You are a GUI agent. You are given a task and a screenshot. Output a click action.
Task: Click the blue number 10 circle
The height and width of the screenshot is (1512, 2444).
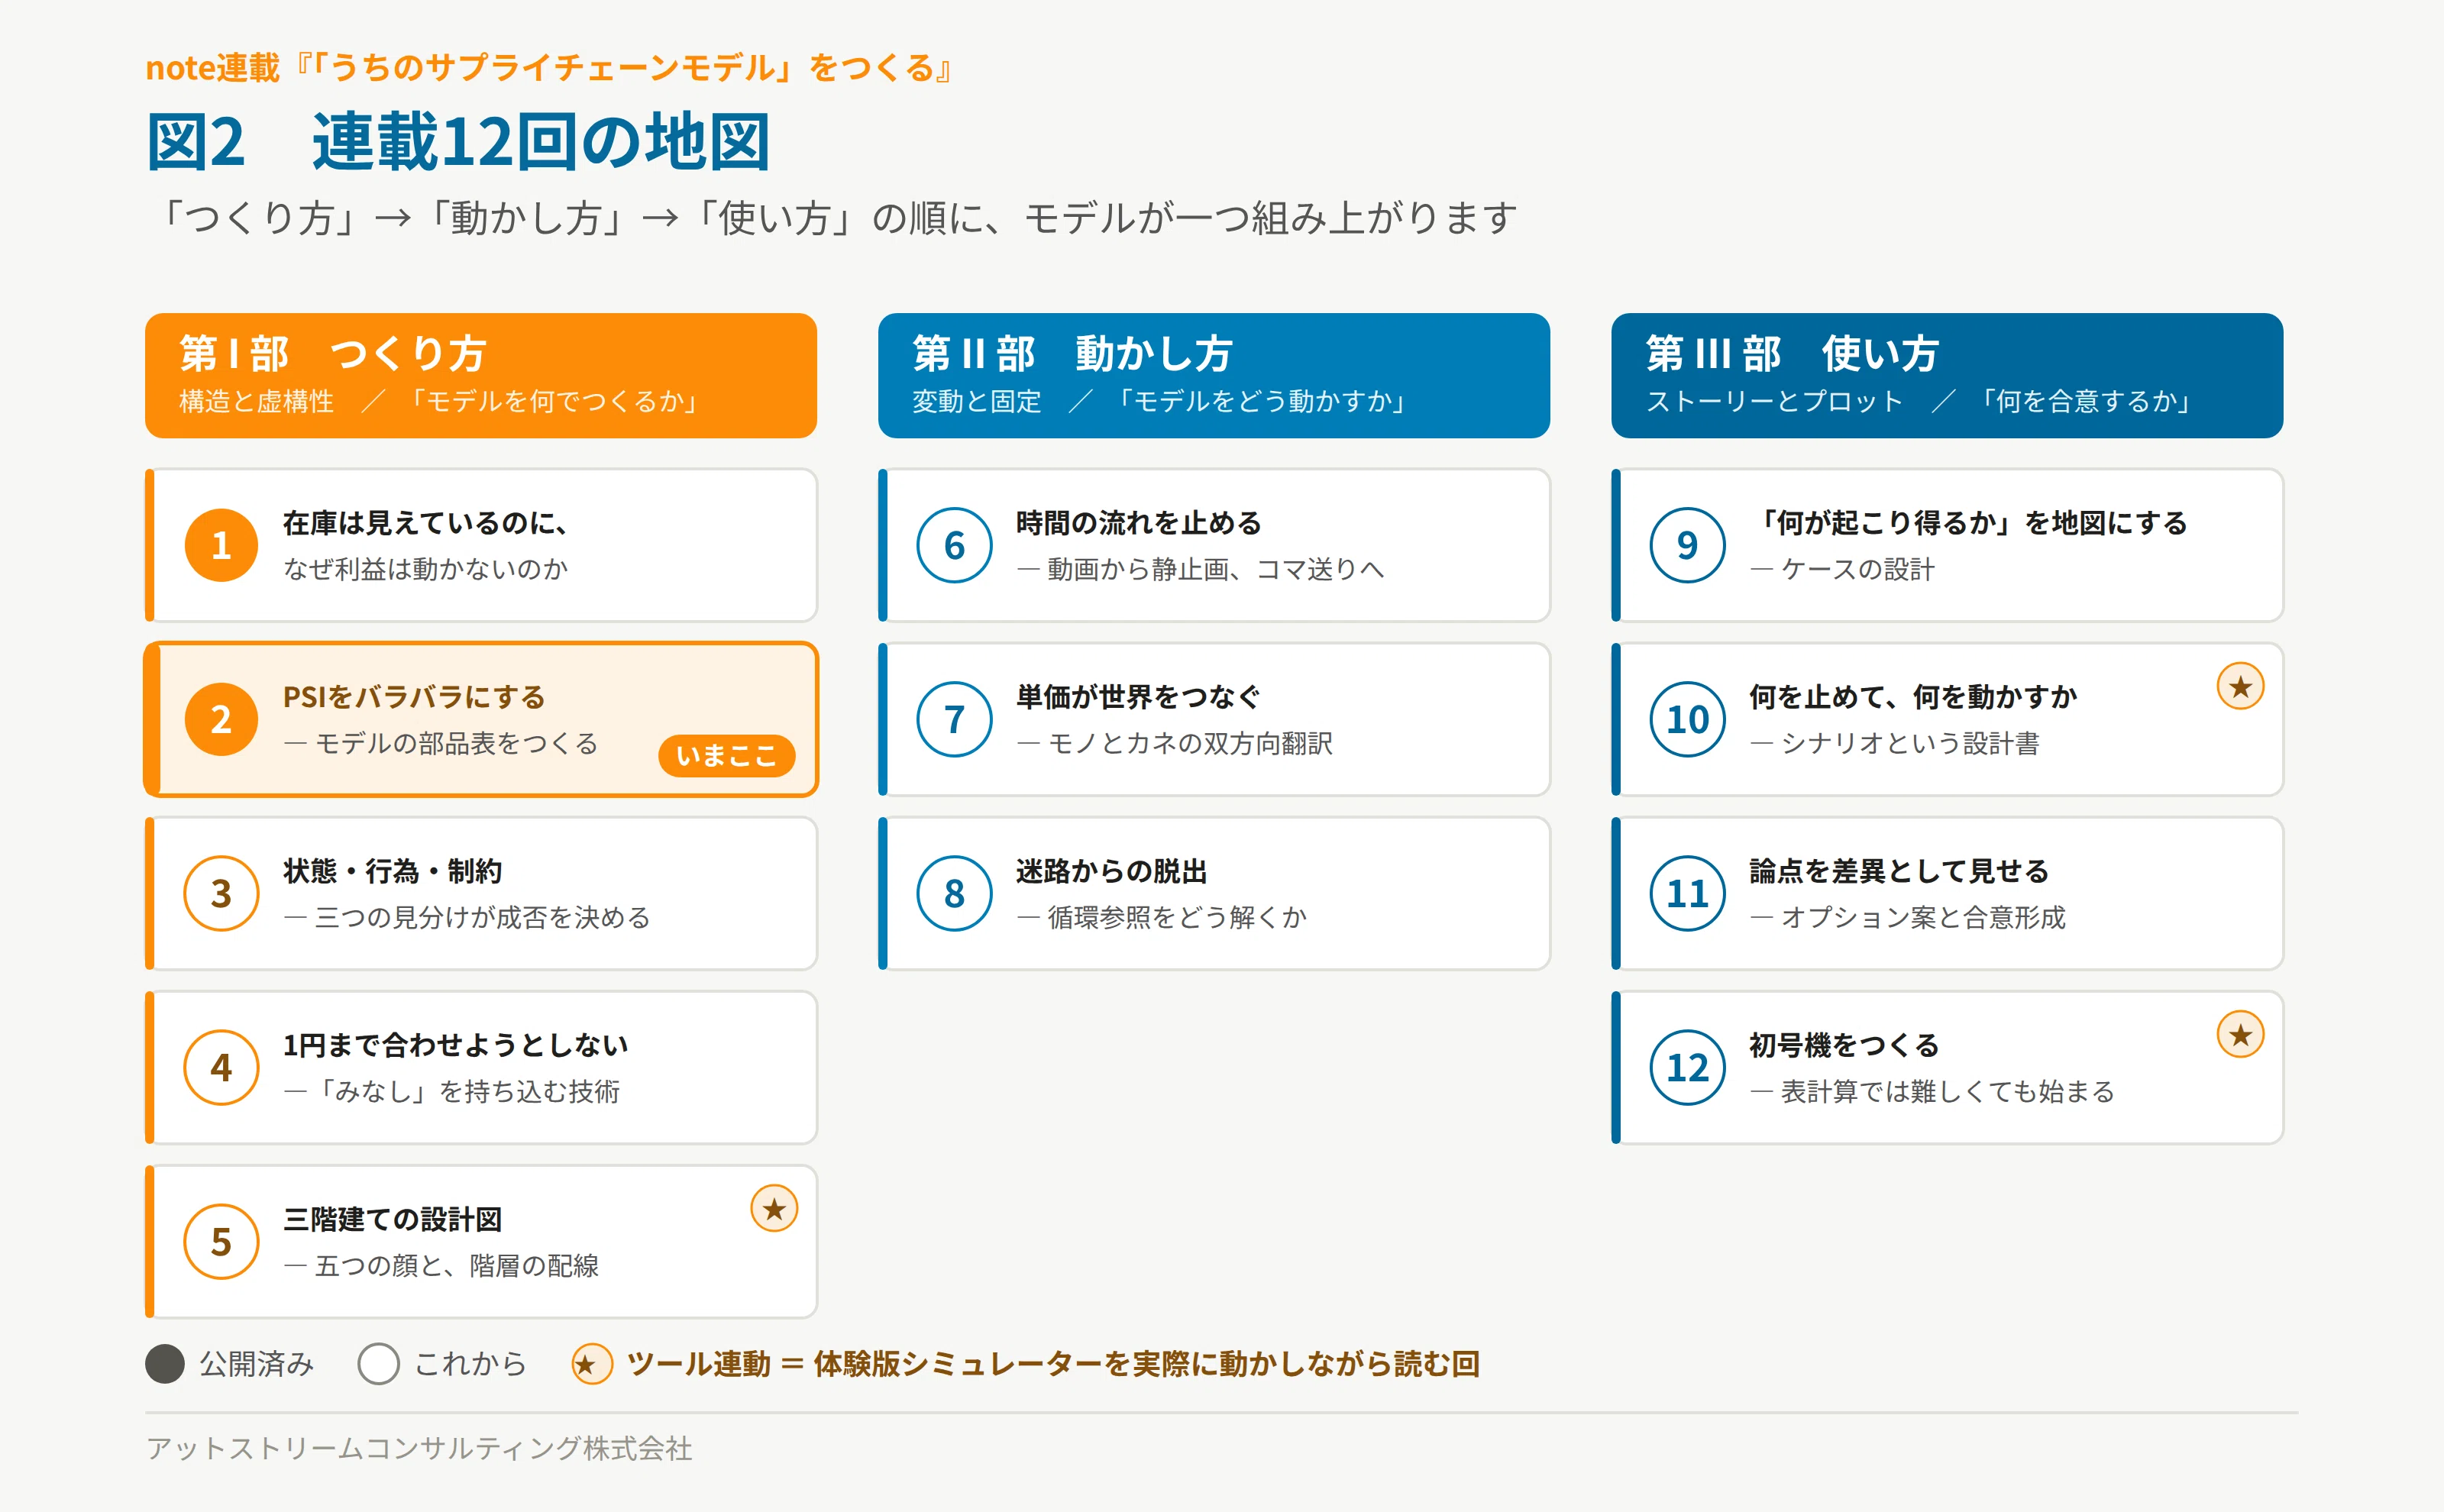1687,719
